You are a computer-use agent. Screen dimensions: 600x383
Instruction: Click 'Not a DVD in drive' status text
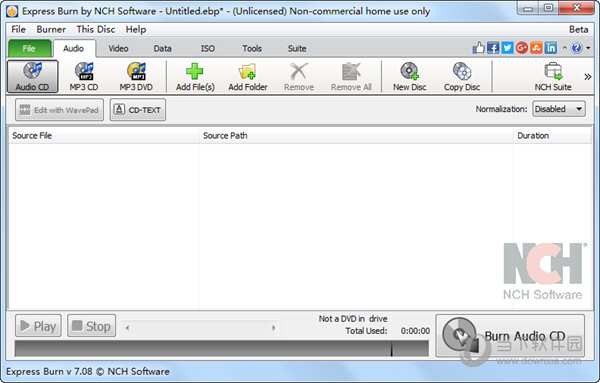353,319
